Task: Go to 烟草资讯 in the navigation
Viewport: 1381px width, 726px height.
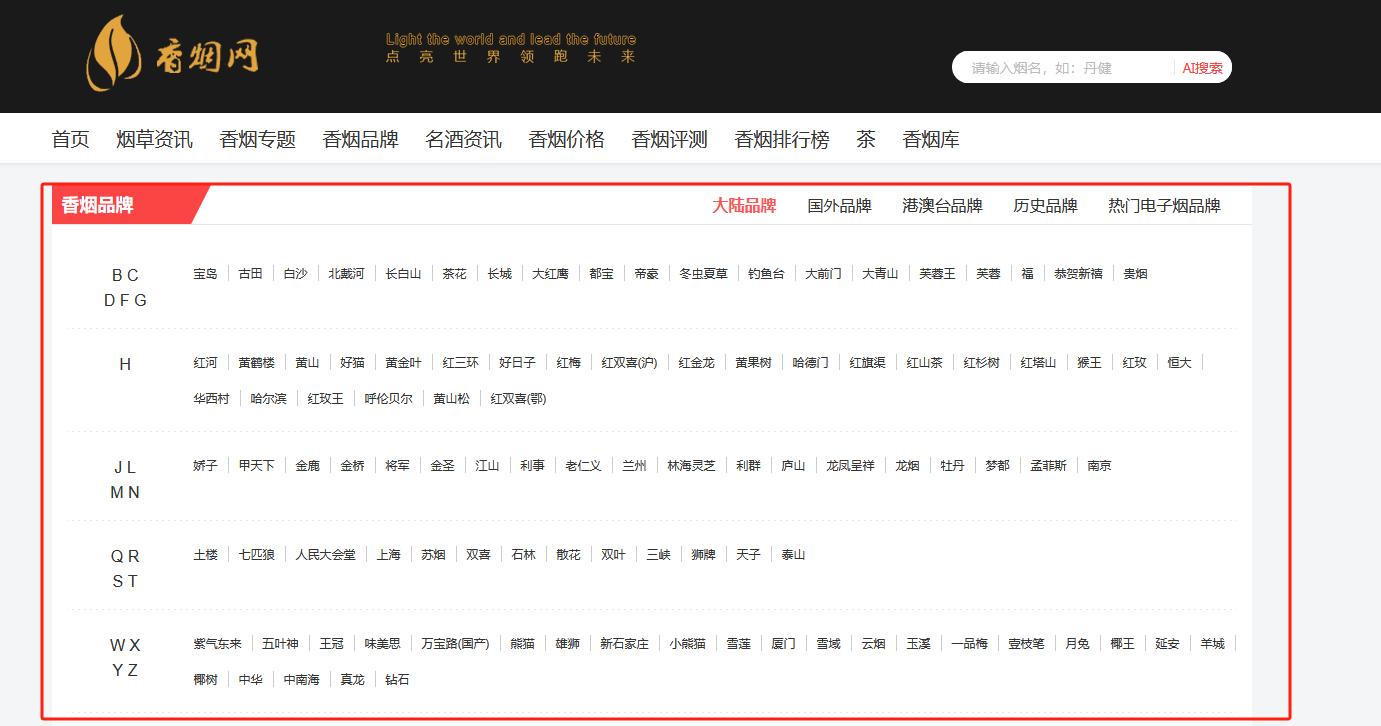Action: pyautogui.click(x=154, y=139)
